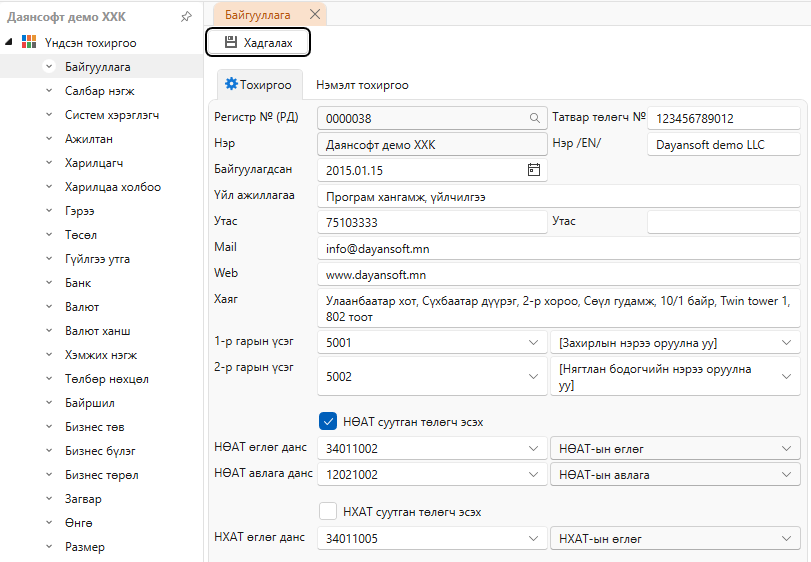
Task: Open the Нягтлан бодогчийн нэрээ dropdown
Action: pyautogui.click(x=786, y=376)
